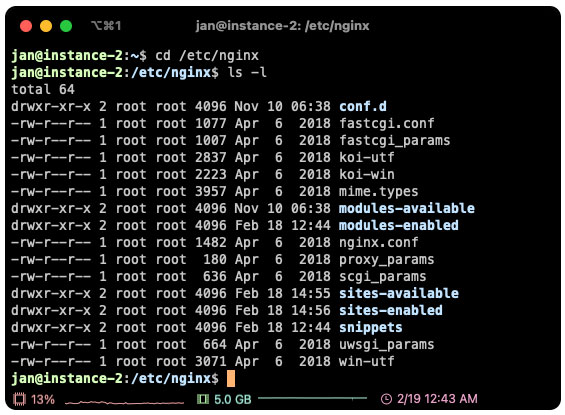Click time 14:55 on sites-available row
Screen dimensions: 565x415
click(311, 294)
